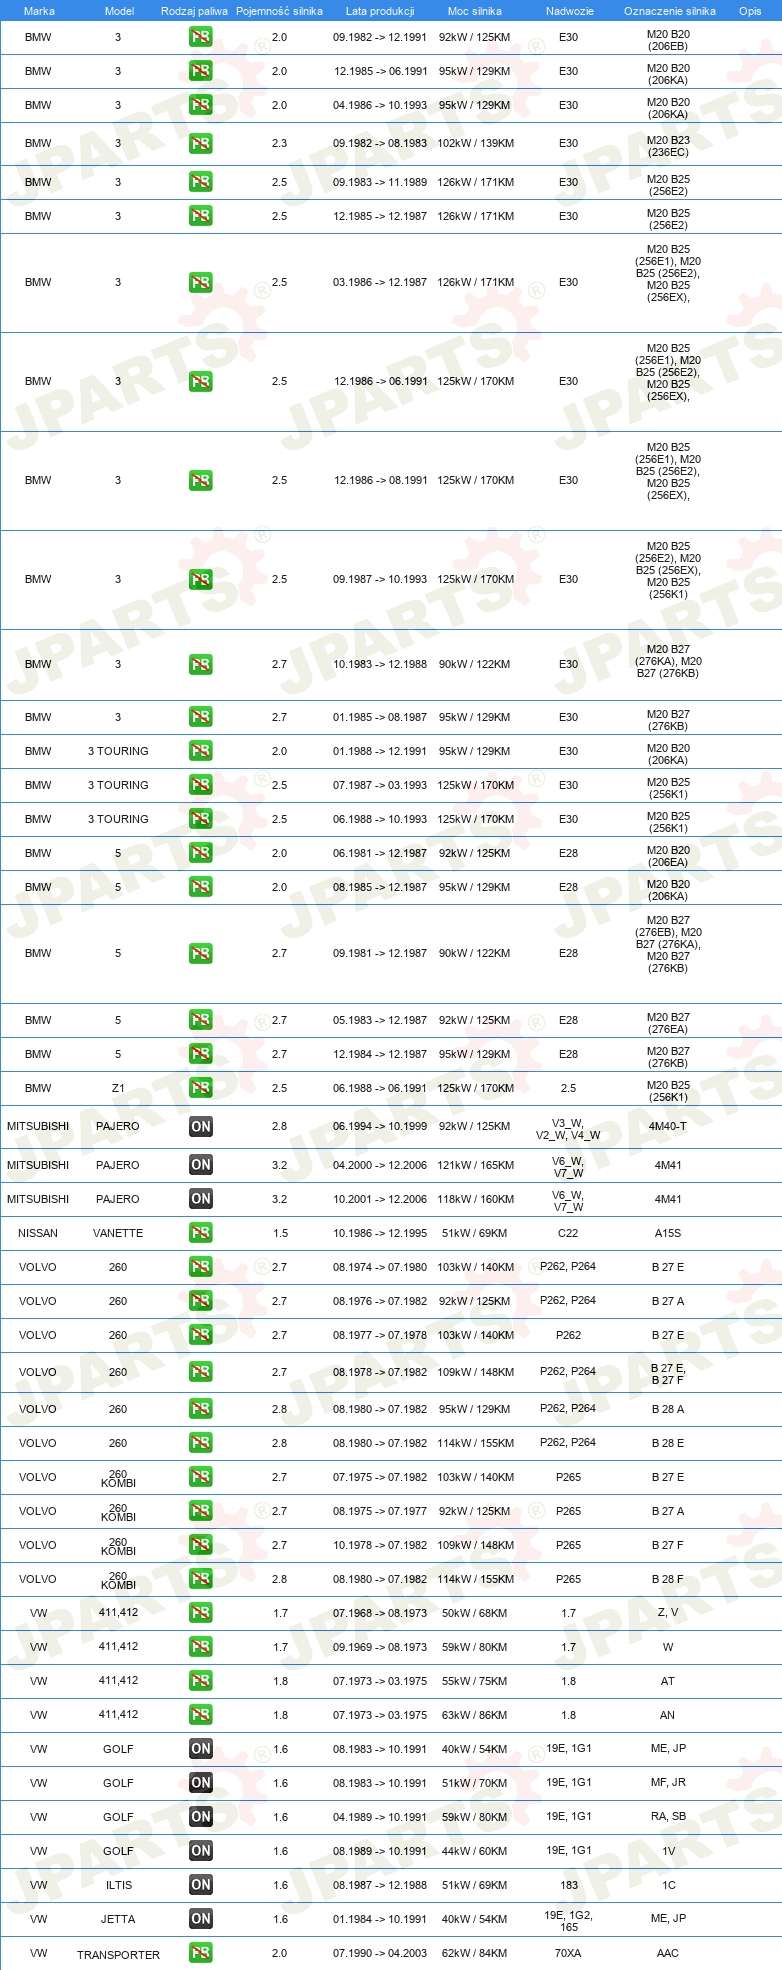Click the petrol icon in the VW 411,412 AT row
Viewport: 782px width, 1970px height.
tap(201, 1681)
